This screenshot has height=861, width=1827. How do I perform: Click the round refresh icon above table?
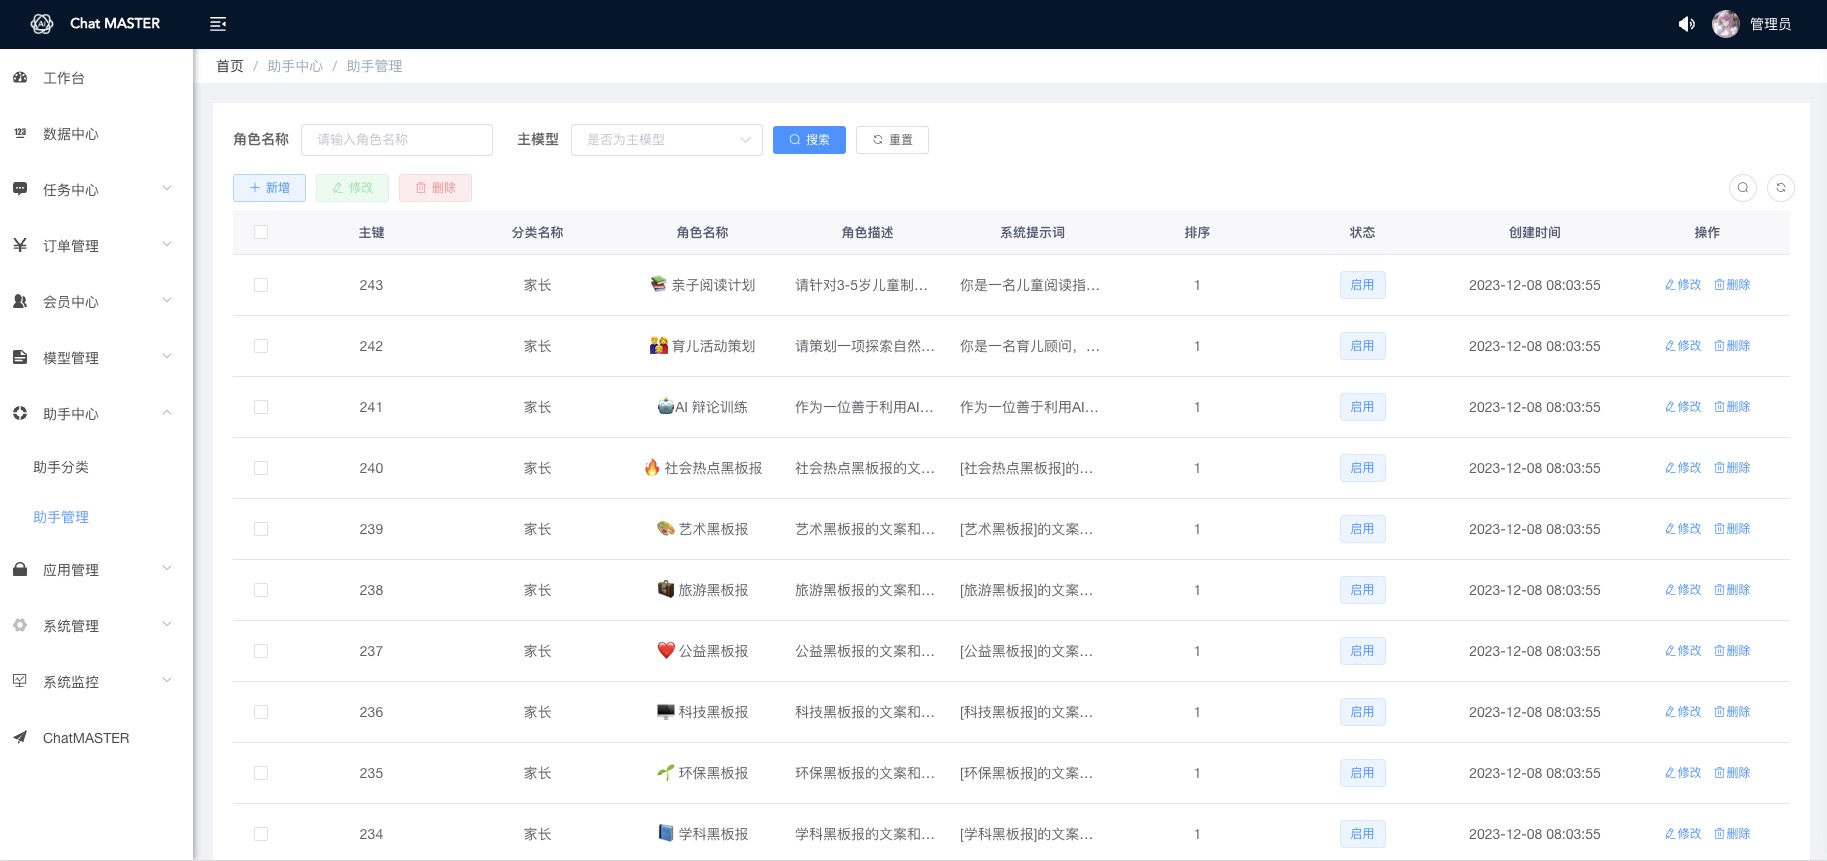1781,188
